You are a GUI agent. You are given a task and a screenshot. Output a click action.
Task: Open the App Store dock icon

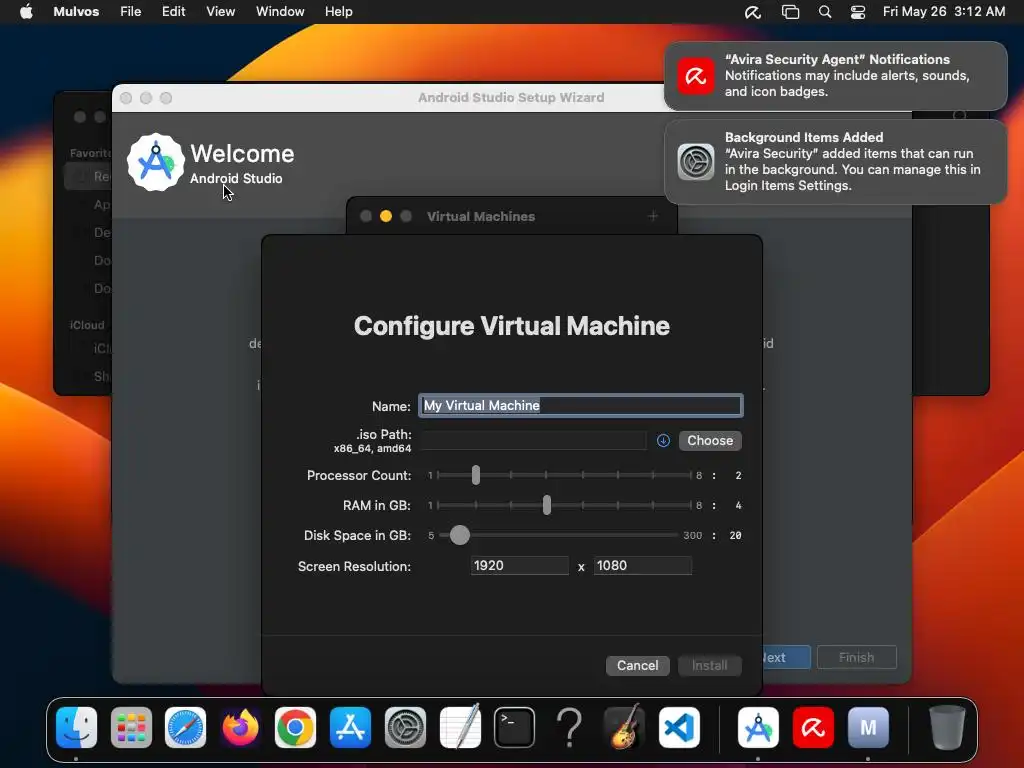click(350, 728)
